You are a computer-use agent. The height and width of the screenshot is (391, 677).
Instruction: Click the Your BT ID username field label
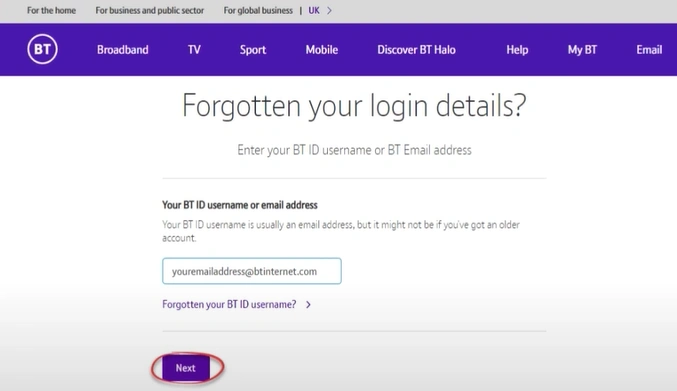[240, 205]
